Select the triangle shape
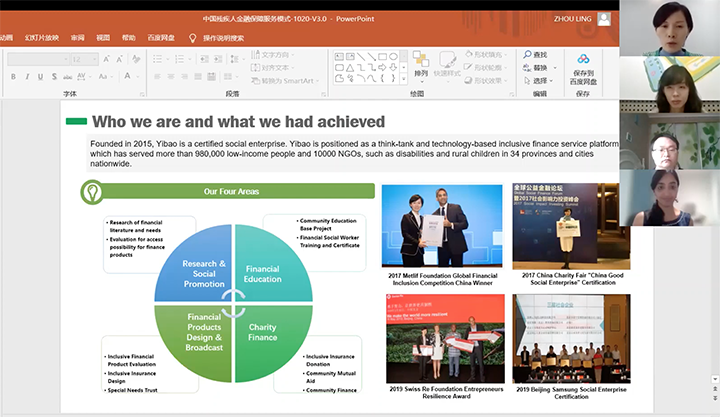Image resolution: width=720 pixels, height=417 pixels. [350, 68]
